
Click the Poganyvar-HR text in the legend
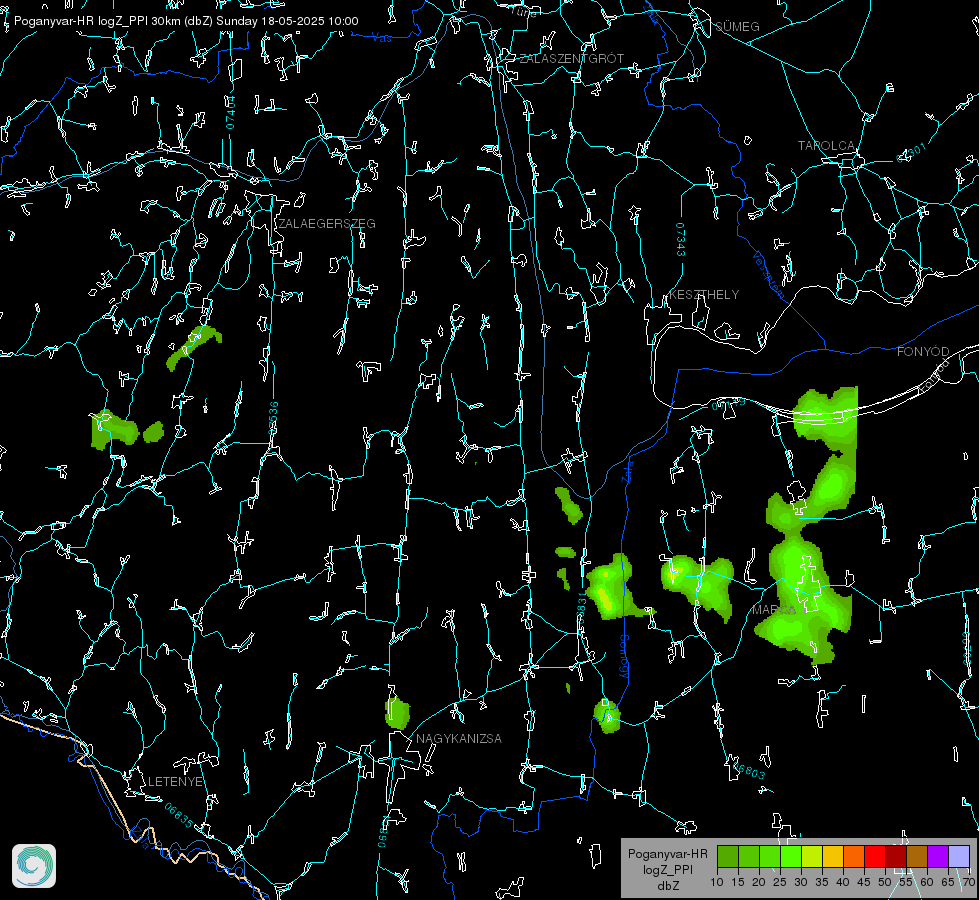tap(667, 853)
